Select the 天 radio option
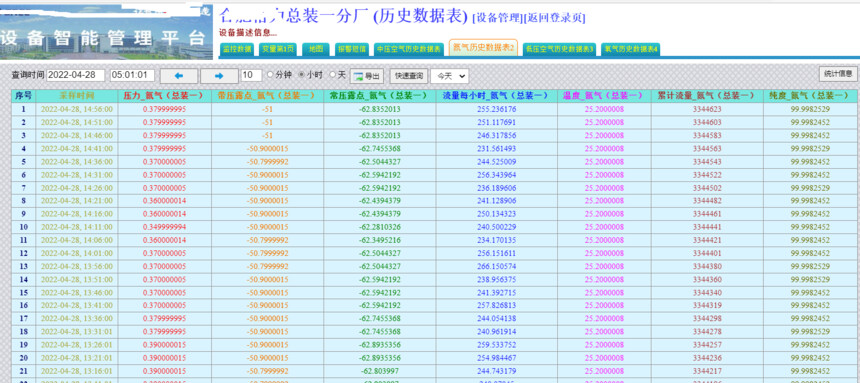This screenshot has height=383, width=860. click(x=332, y=75)
